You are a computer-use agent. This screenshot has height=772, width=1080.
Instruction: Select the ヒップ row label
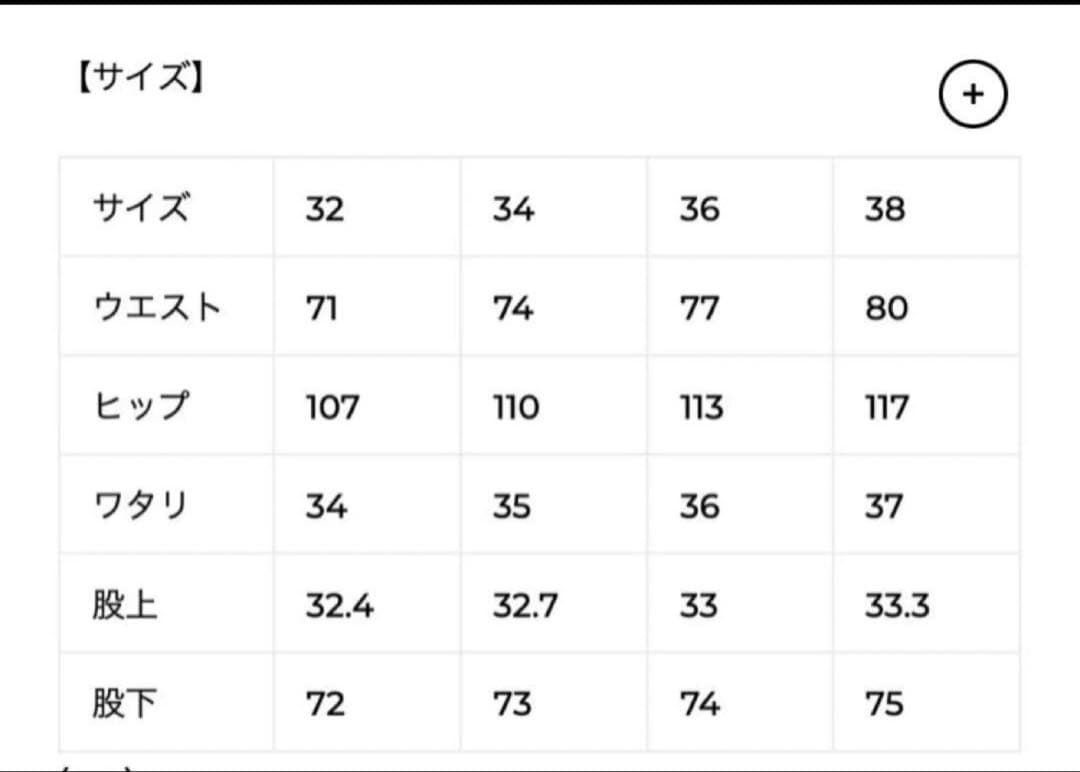140,407
